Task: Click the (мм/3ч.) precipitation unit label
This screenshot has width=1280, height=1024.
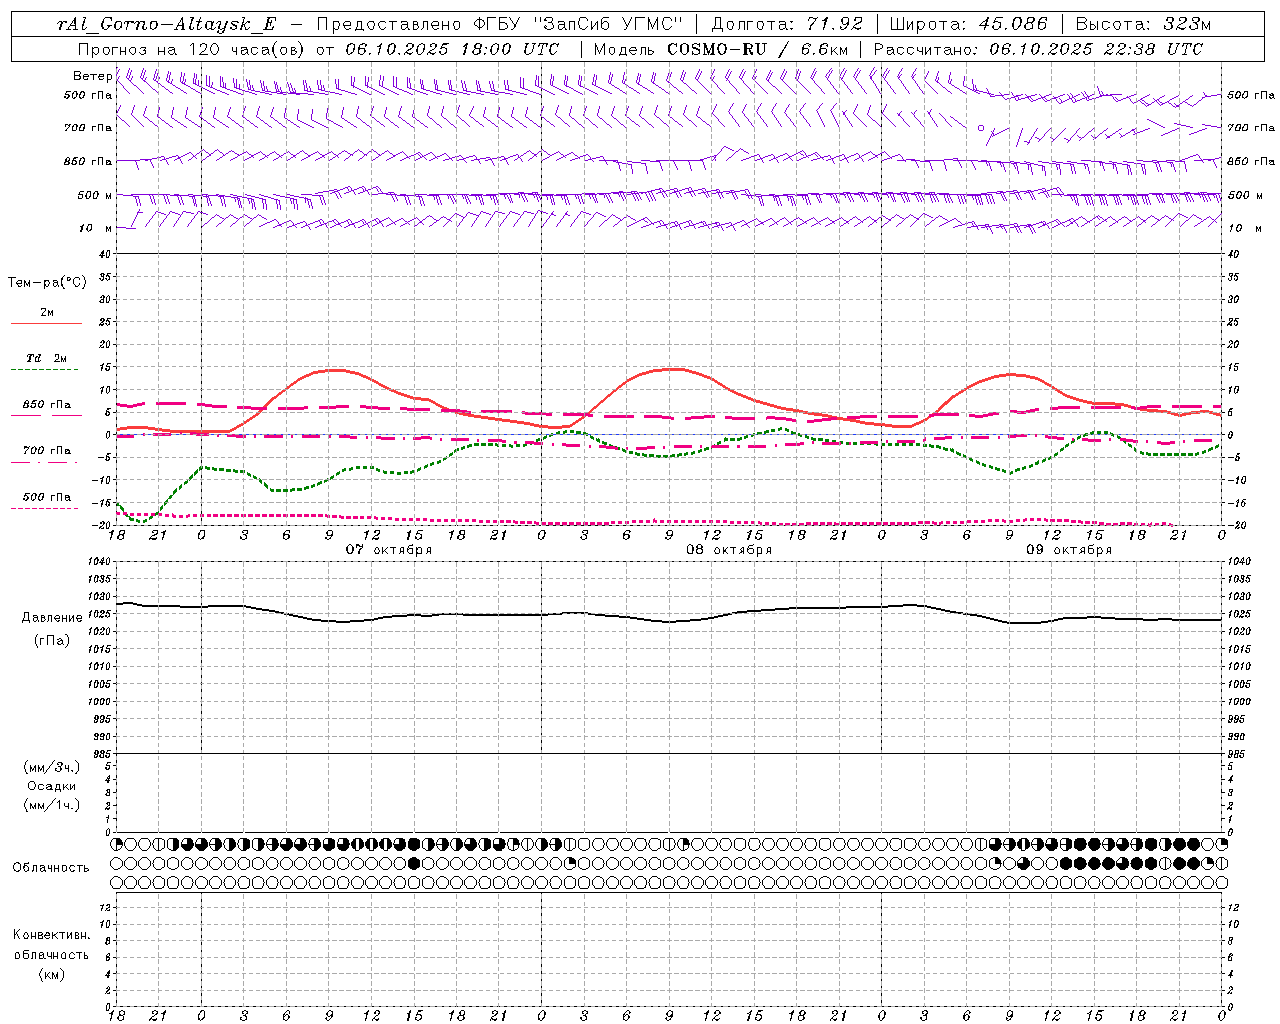Action: point(52,767)
